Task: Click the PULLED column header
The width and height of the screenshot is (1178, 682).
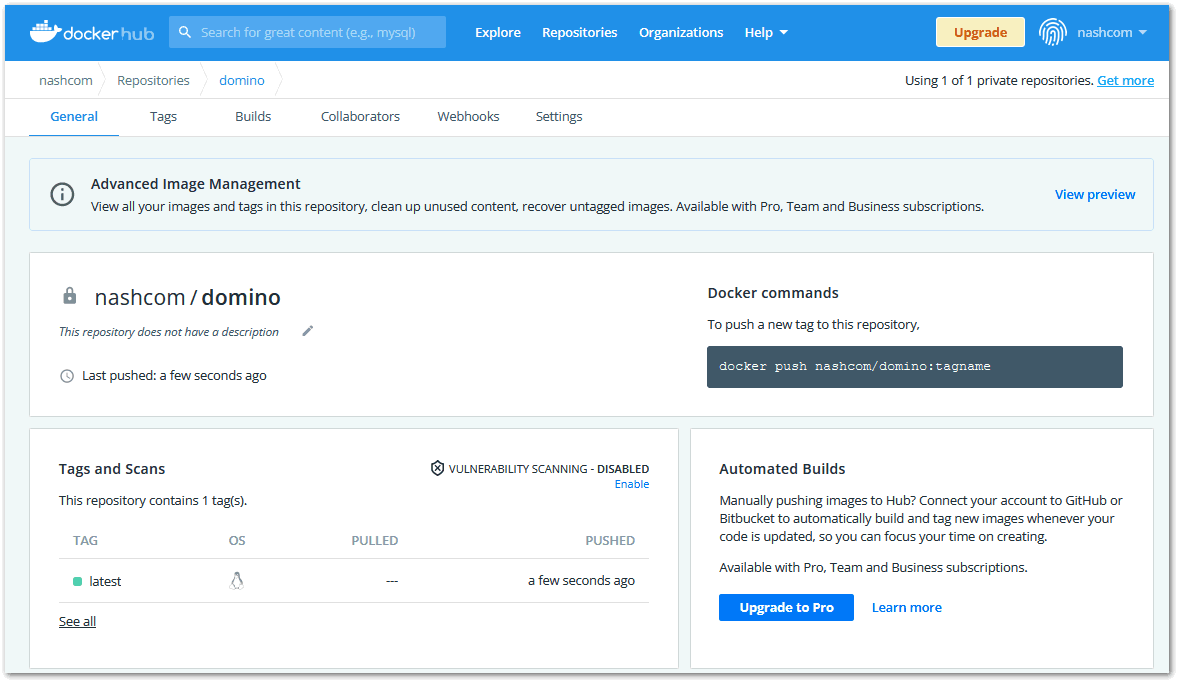Action: click(x=374, y=541)
